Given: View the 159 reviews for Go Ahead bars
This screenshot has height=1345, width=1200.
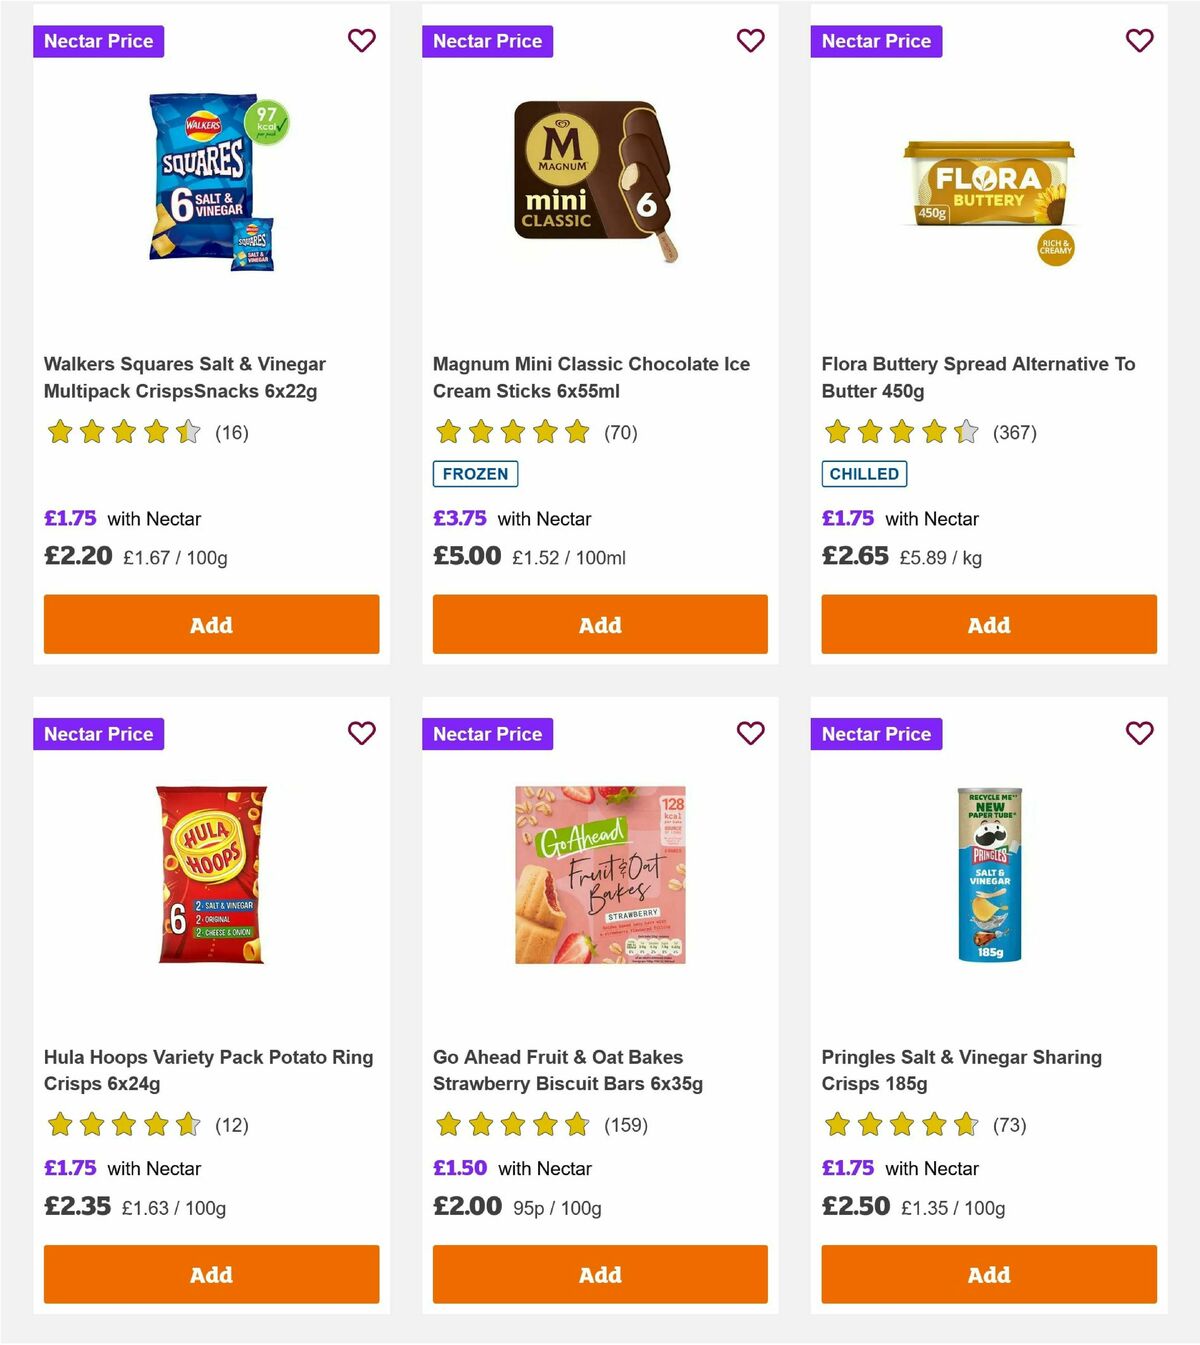Looking at the screenshot, I should pos(625,1125).
